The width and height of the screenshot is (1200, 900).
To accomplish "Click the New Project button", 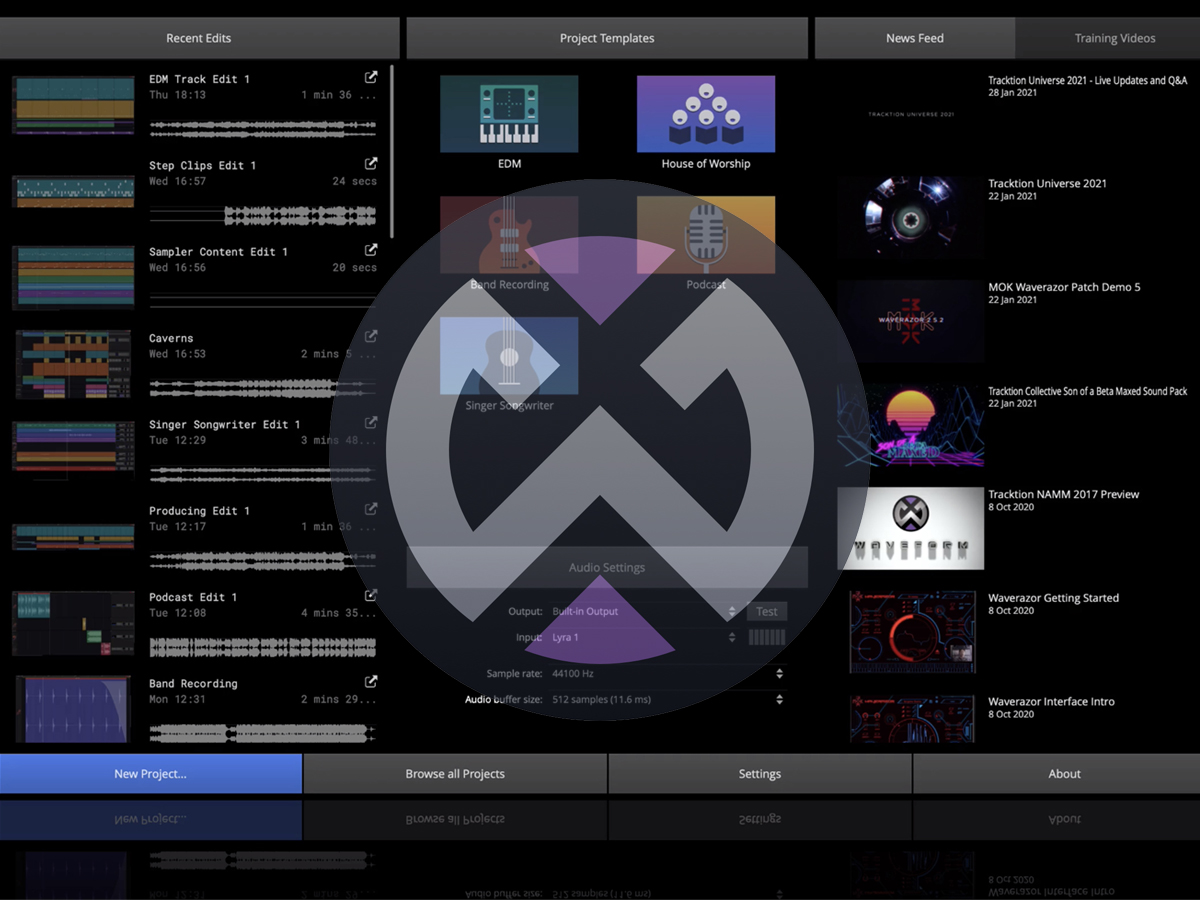I will click(151, 773).
